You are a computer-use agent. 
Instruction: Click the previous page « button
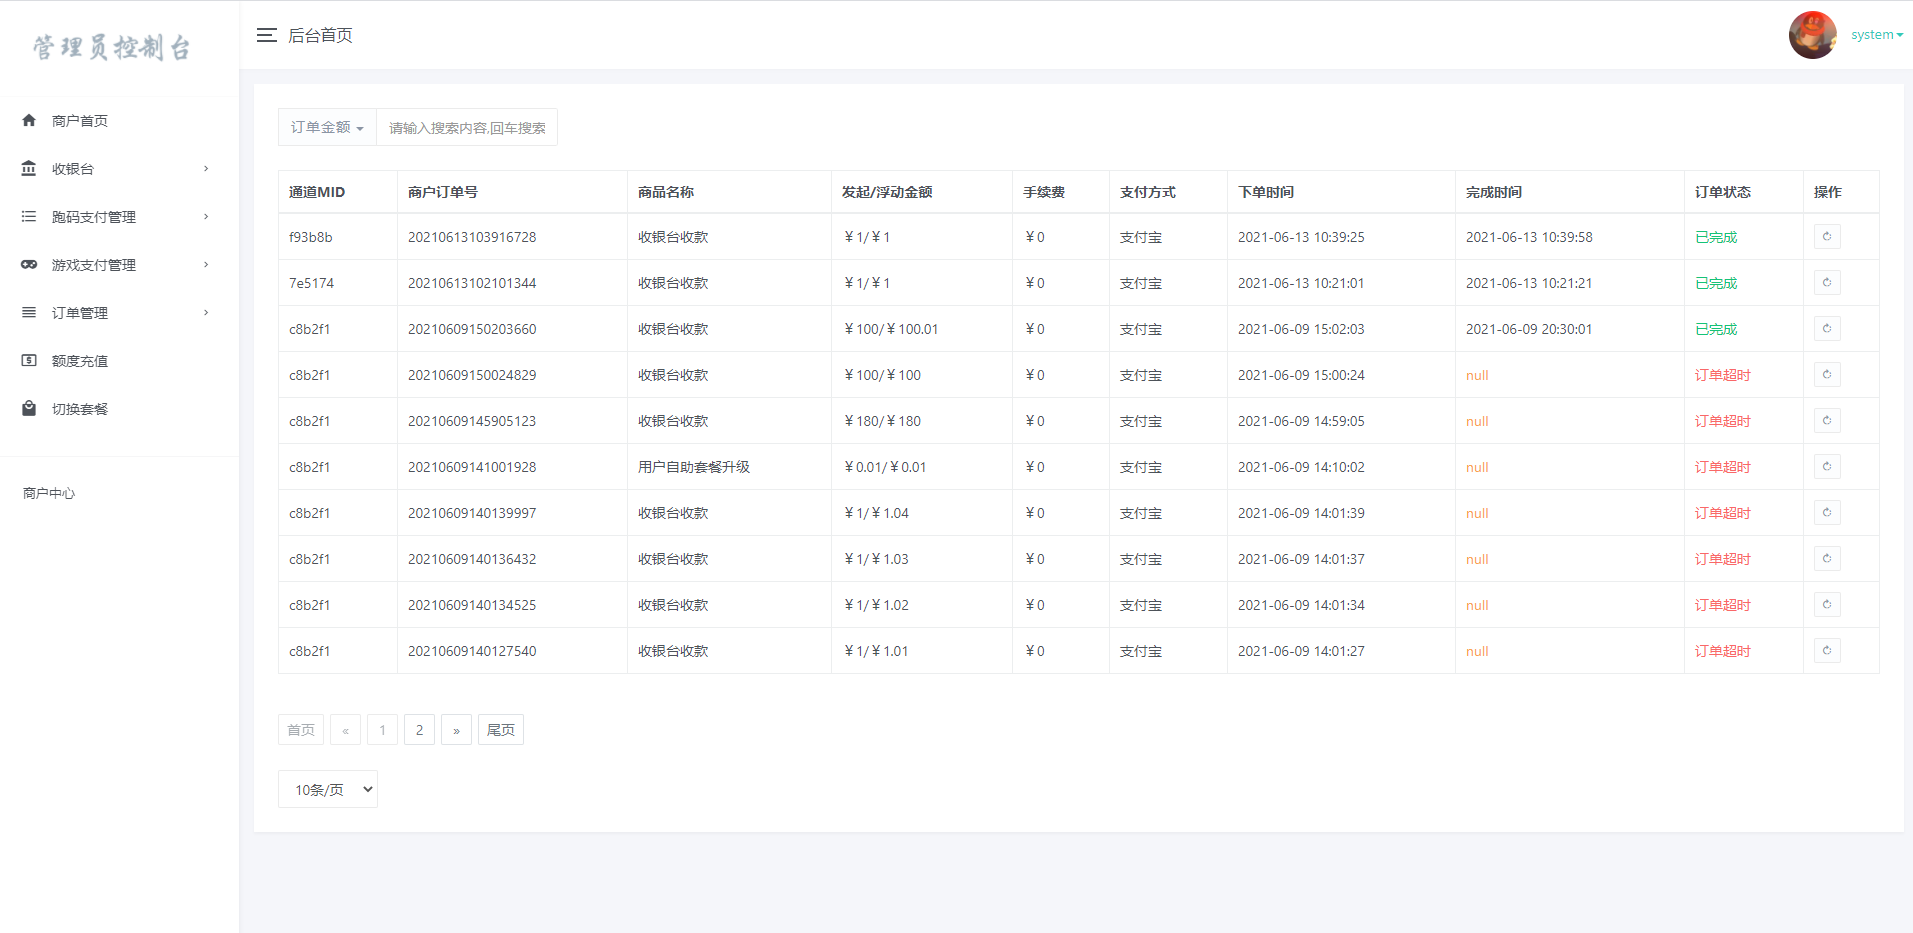point(345,729)
